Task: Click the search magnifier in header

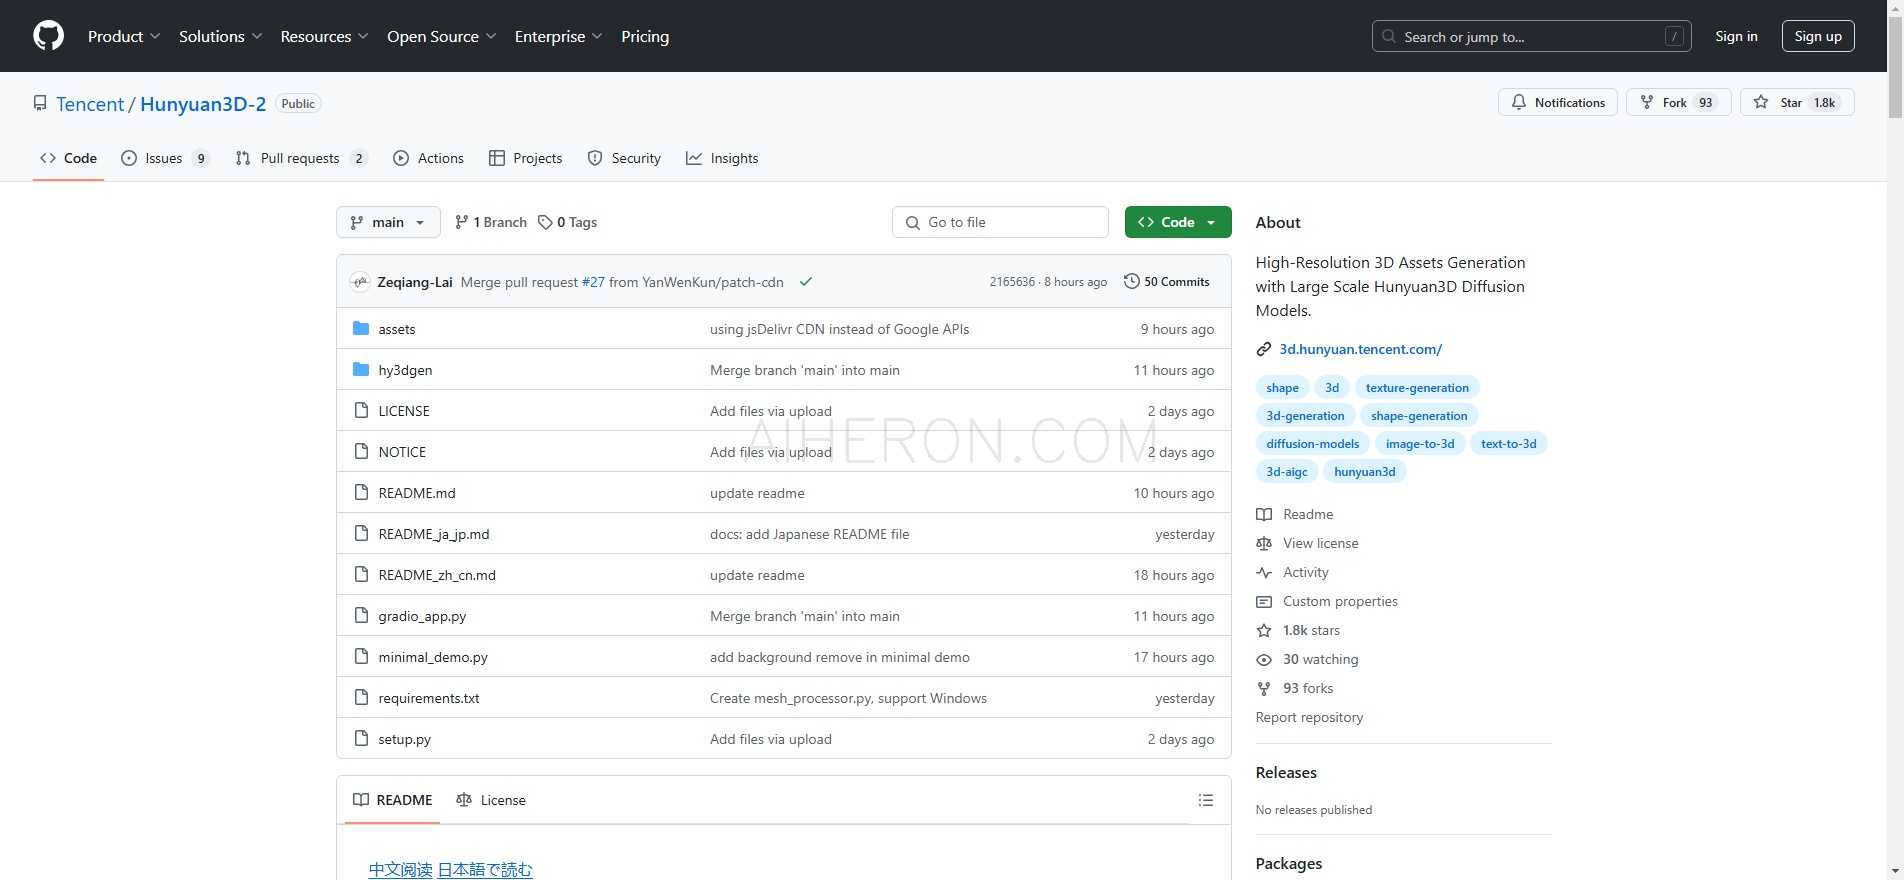Action: [x=1389, y=36]
